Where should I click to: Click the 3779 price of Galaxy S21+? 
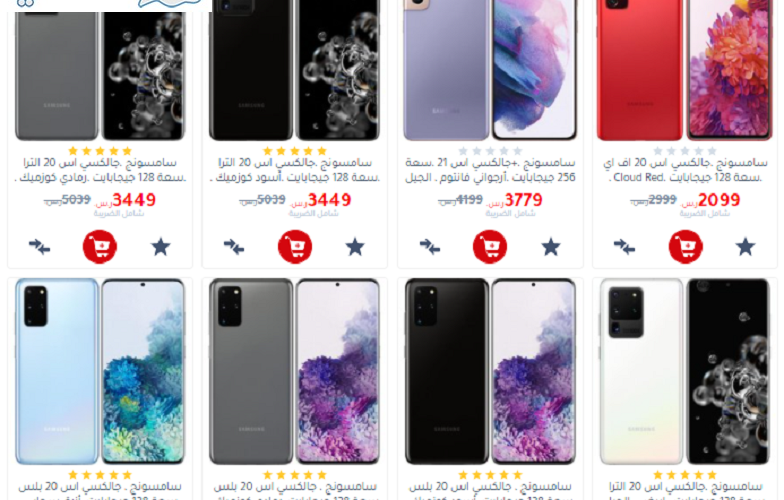(x=524, y=200)
